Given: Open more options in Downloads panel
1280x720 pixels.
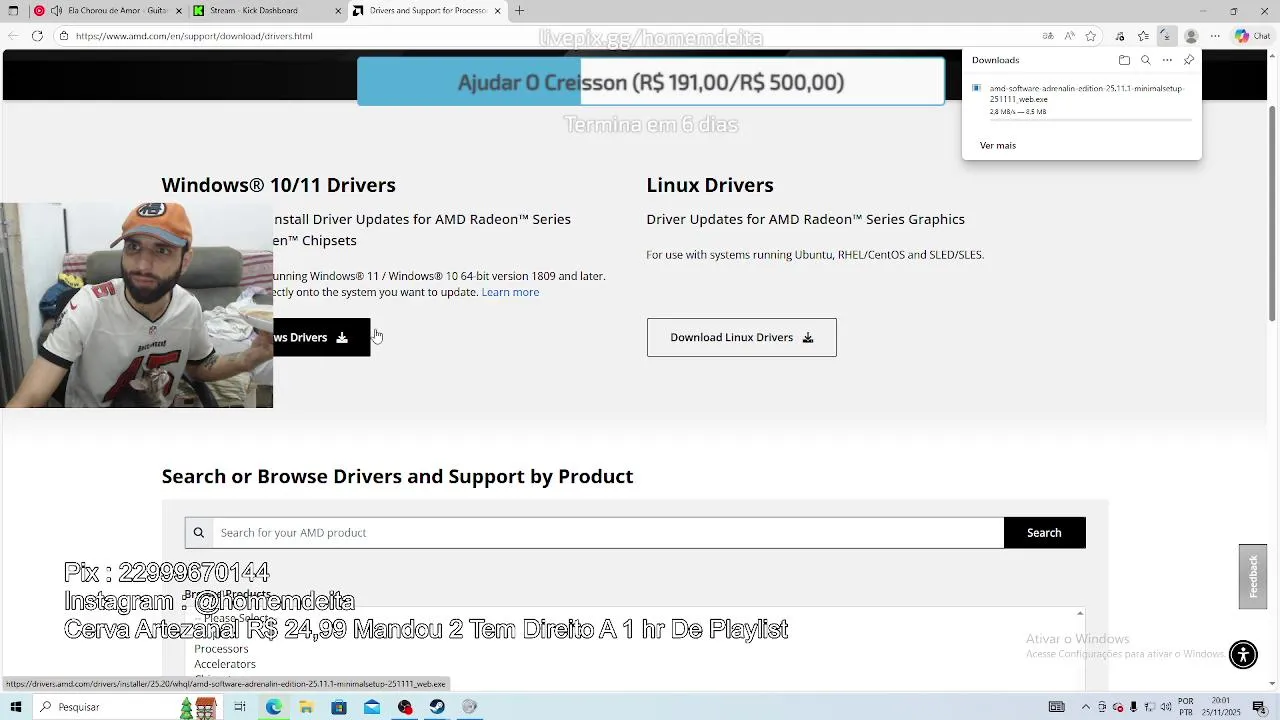Looking at the screenshot, I should pos(1167,60).
